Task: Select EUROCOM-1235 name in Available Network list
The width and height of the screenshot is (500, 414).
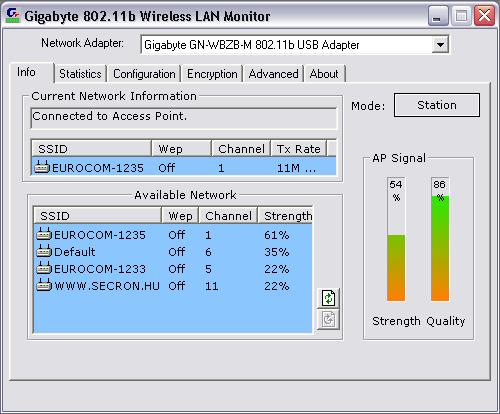Action: (x=100, y=235)
